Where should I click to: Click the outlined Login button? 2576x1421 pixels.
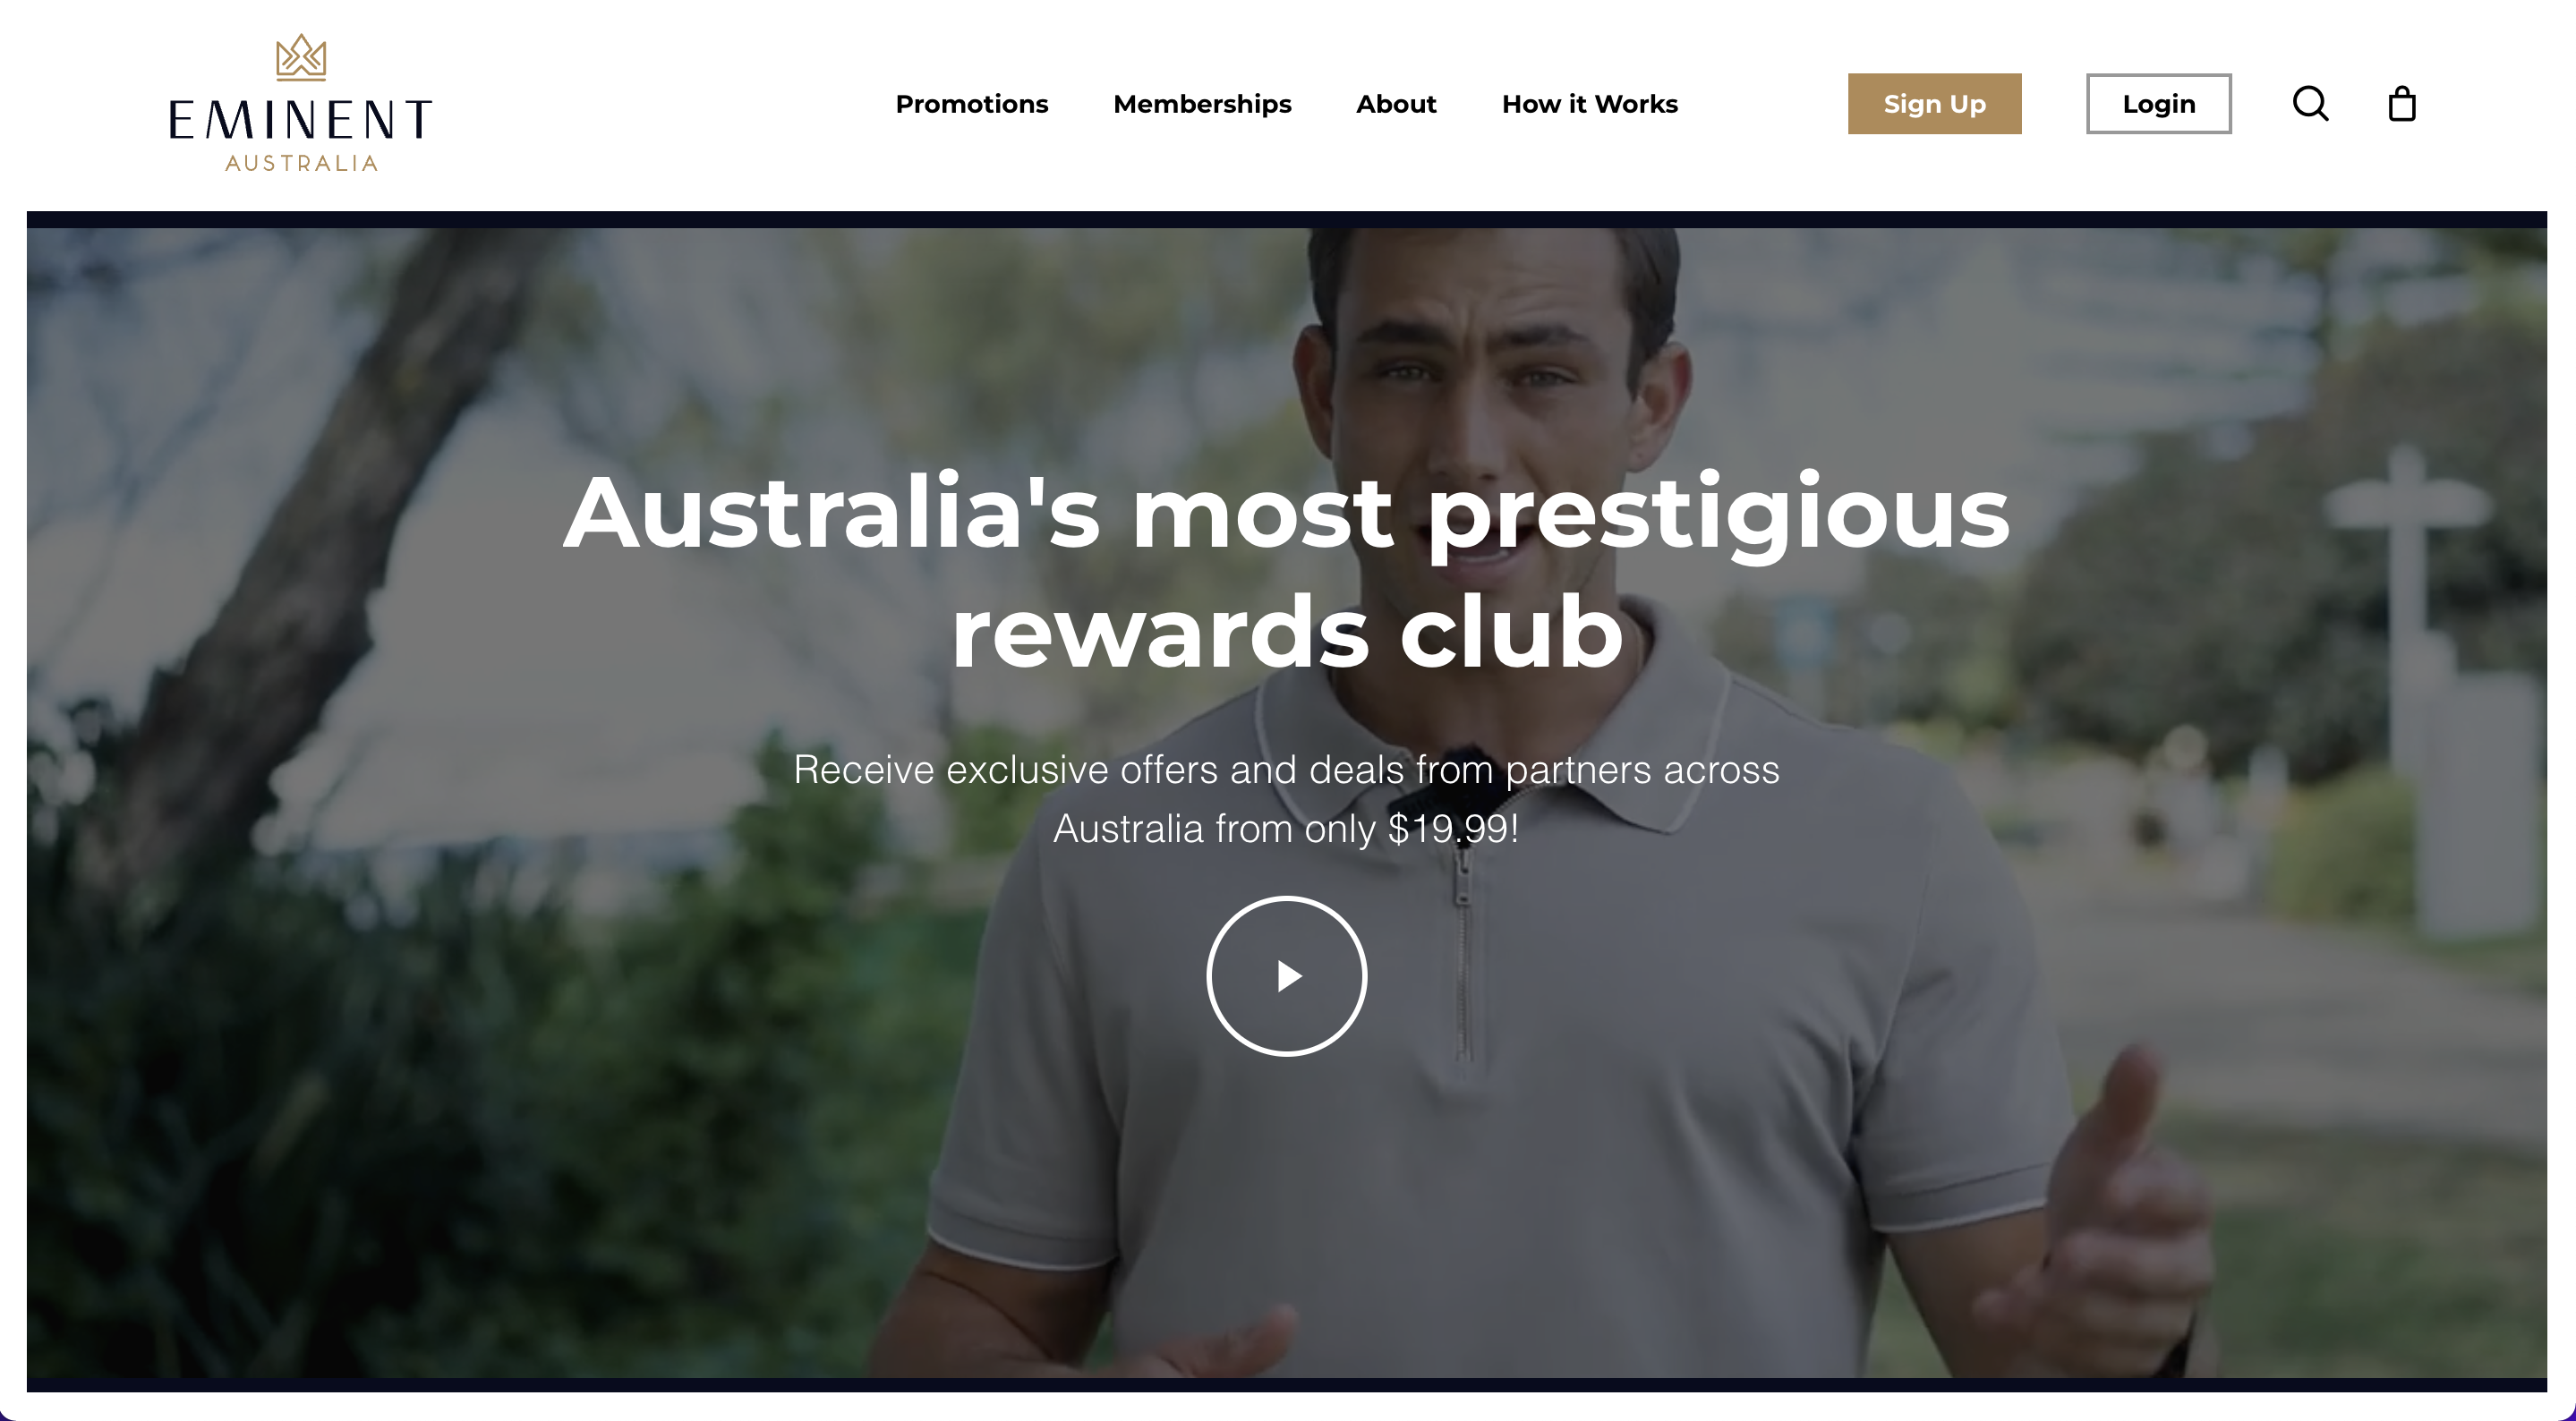tap(2158, 103)
